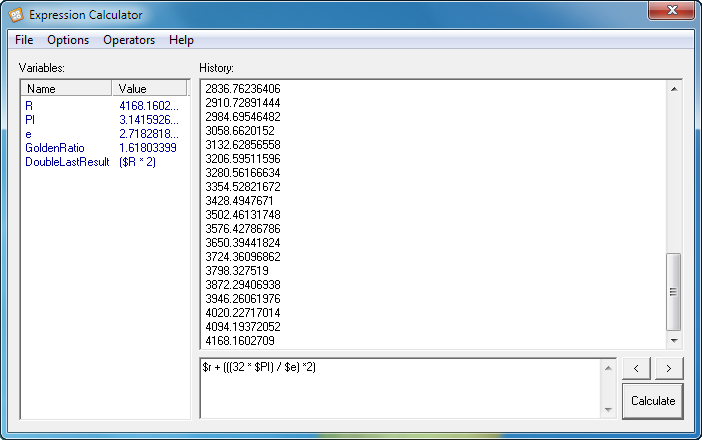
Task: Select history entry 2910.72891444
Action: (243, 103)
